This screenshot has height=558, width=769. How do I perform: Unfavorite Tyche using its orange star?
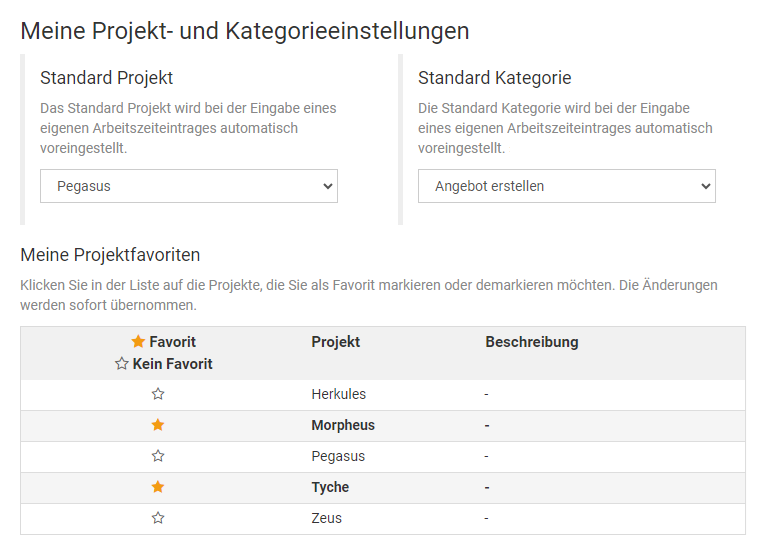pyautogui.click(x=158, y=488)
